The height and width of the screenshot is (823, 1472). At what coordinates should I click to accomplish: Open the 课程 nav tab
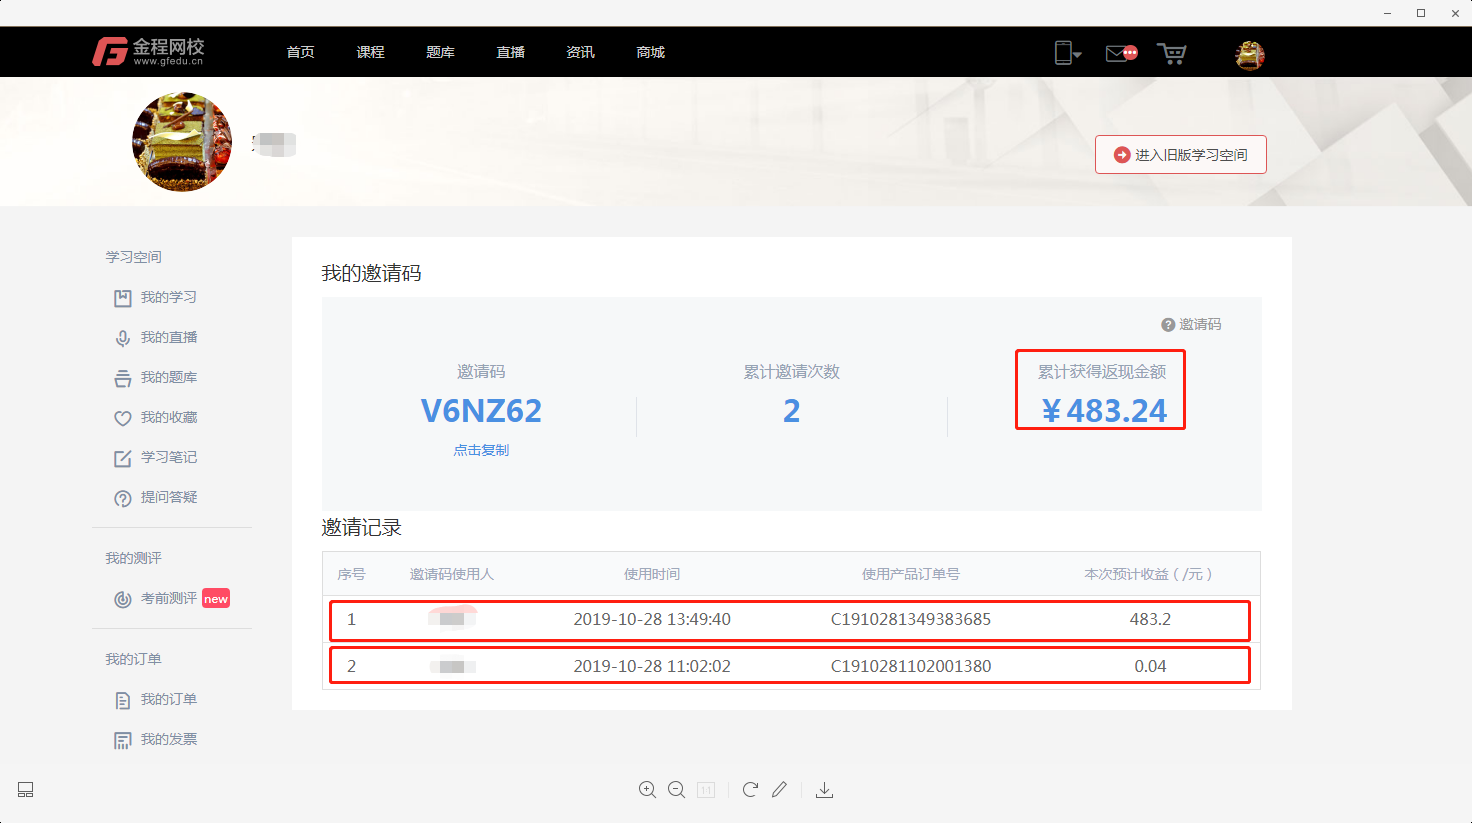pyautogui.click(x=370, y=52)
